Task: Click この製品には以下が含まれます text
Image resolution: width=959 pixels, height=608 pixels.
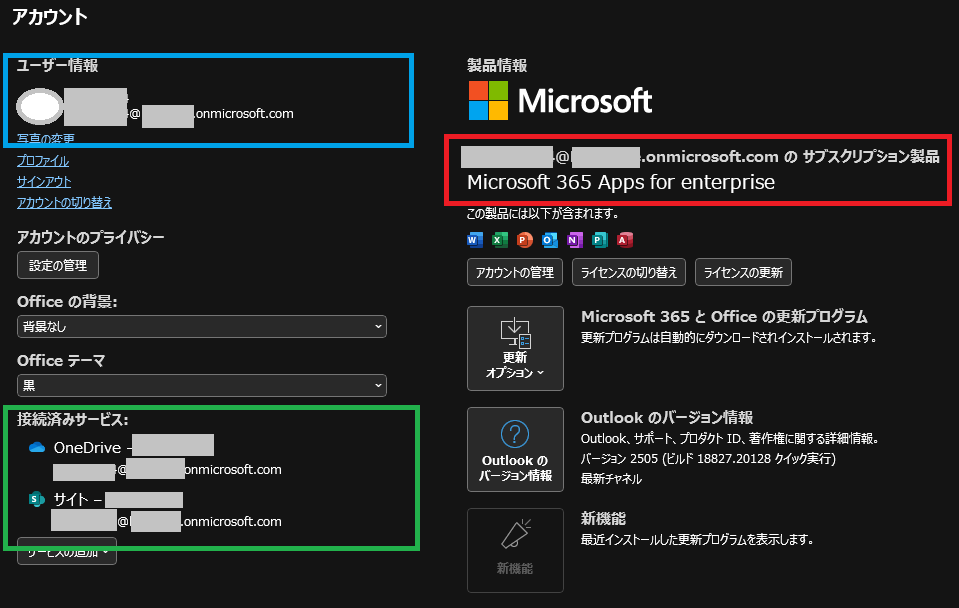Action: point(542,213)
